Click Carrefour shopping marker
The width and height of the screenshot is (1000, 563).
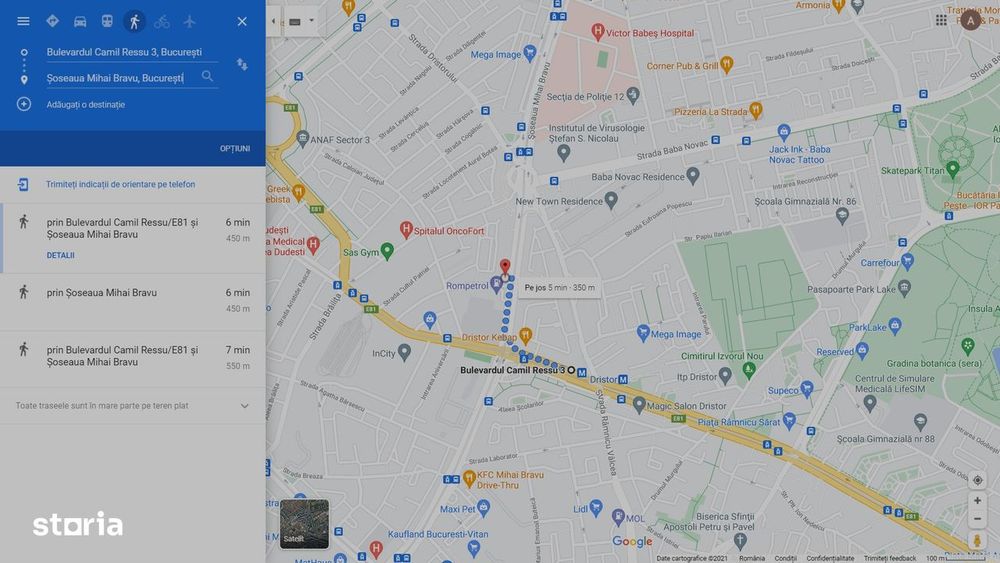pos(908,260)
